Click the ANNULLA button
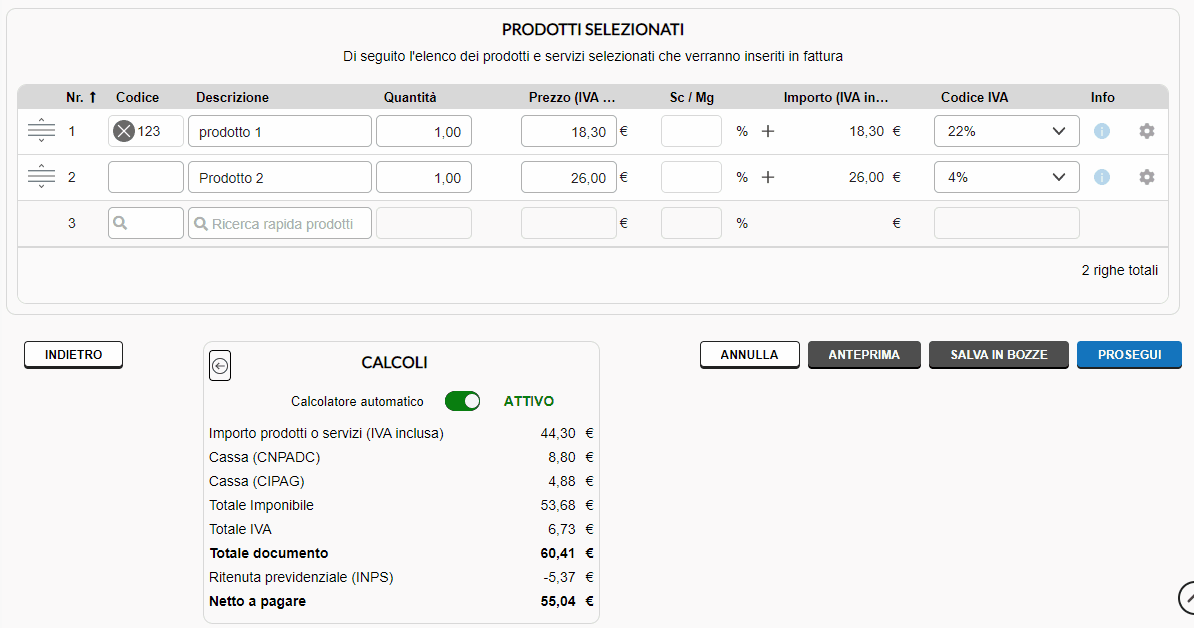The height and width of the screenshot is (628, 1194). [749, 355]
